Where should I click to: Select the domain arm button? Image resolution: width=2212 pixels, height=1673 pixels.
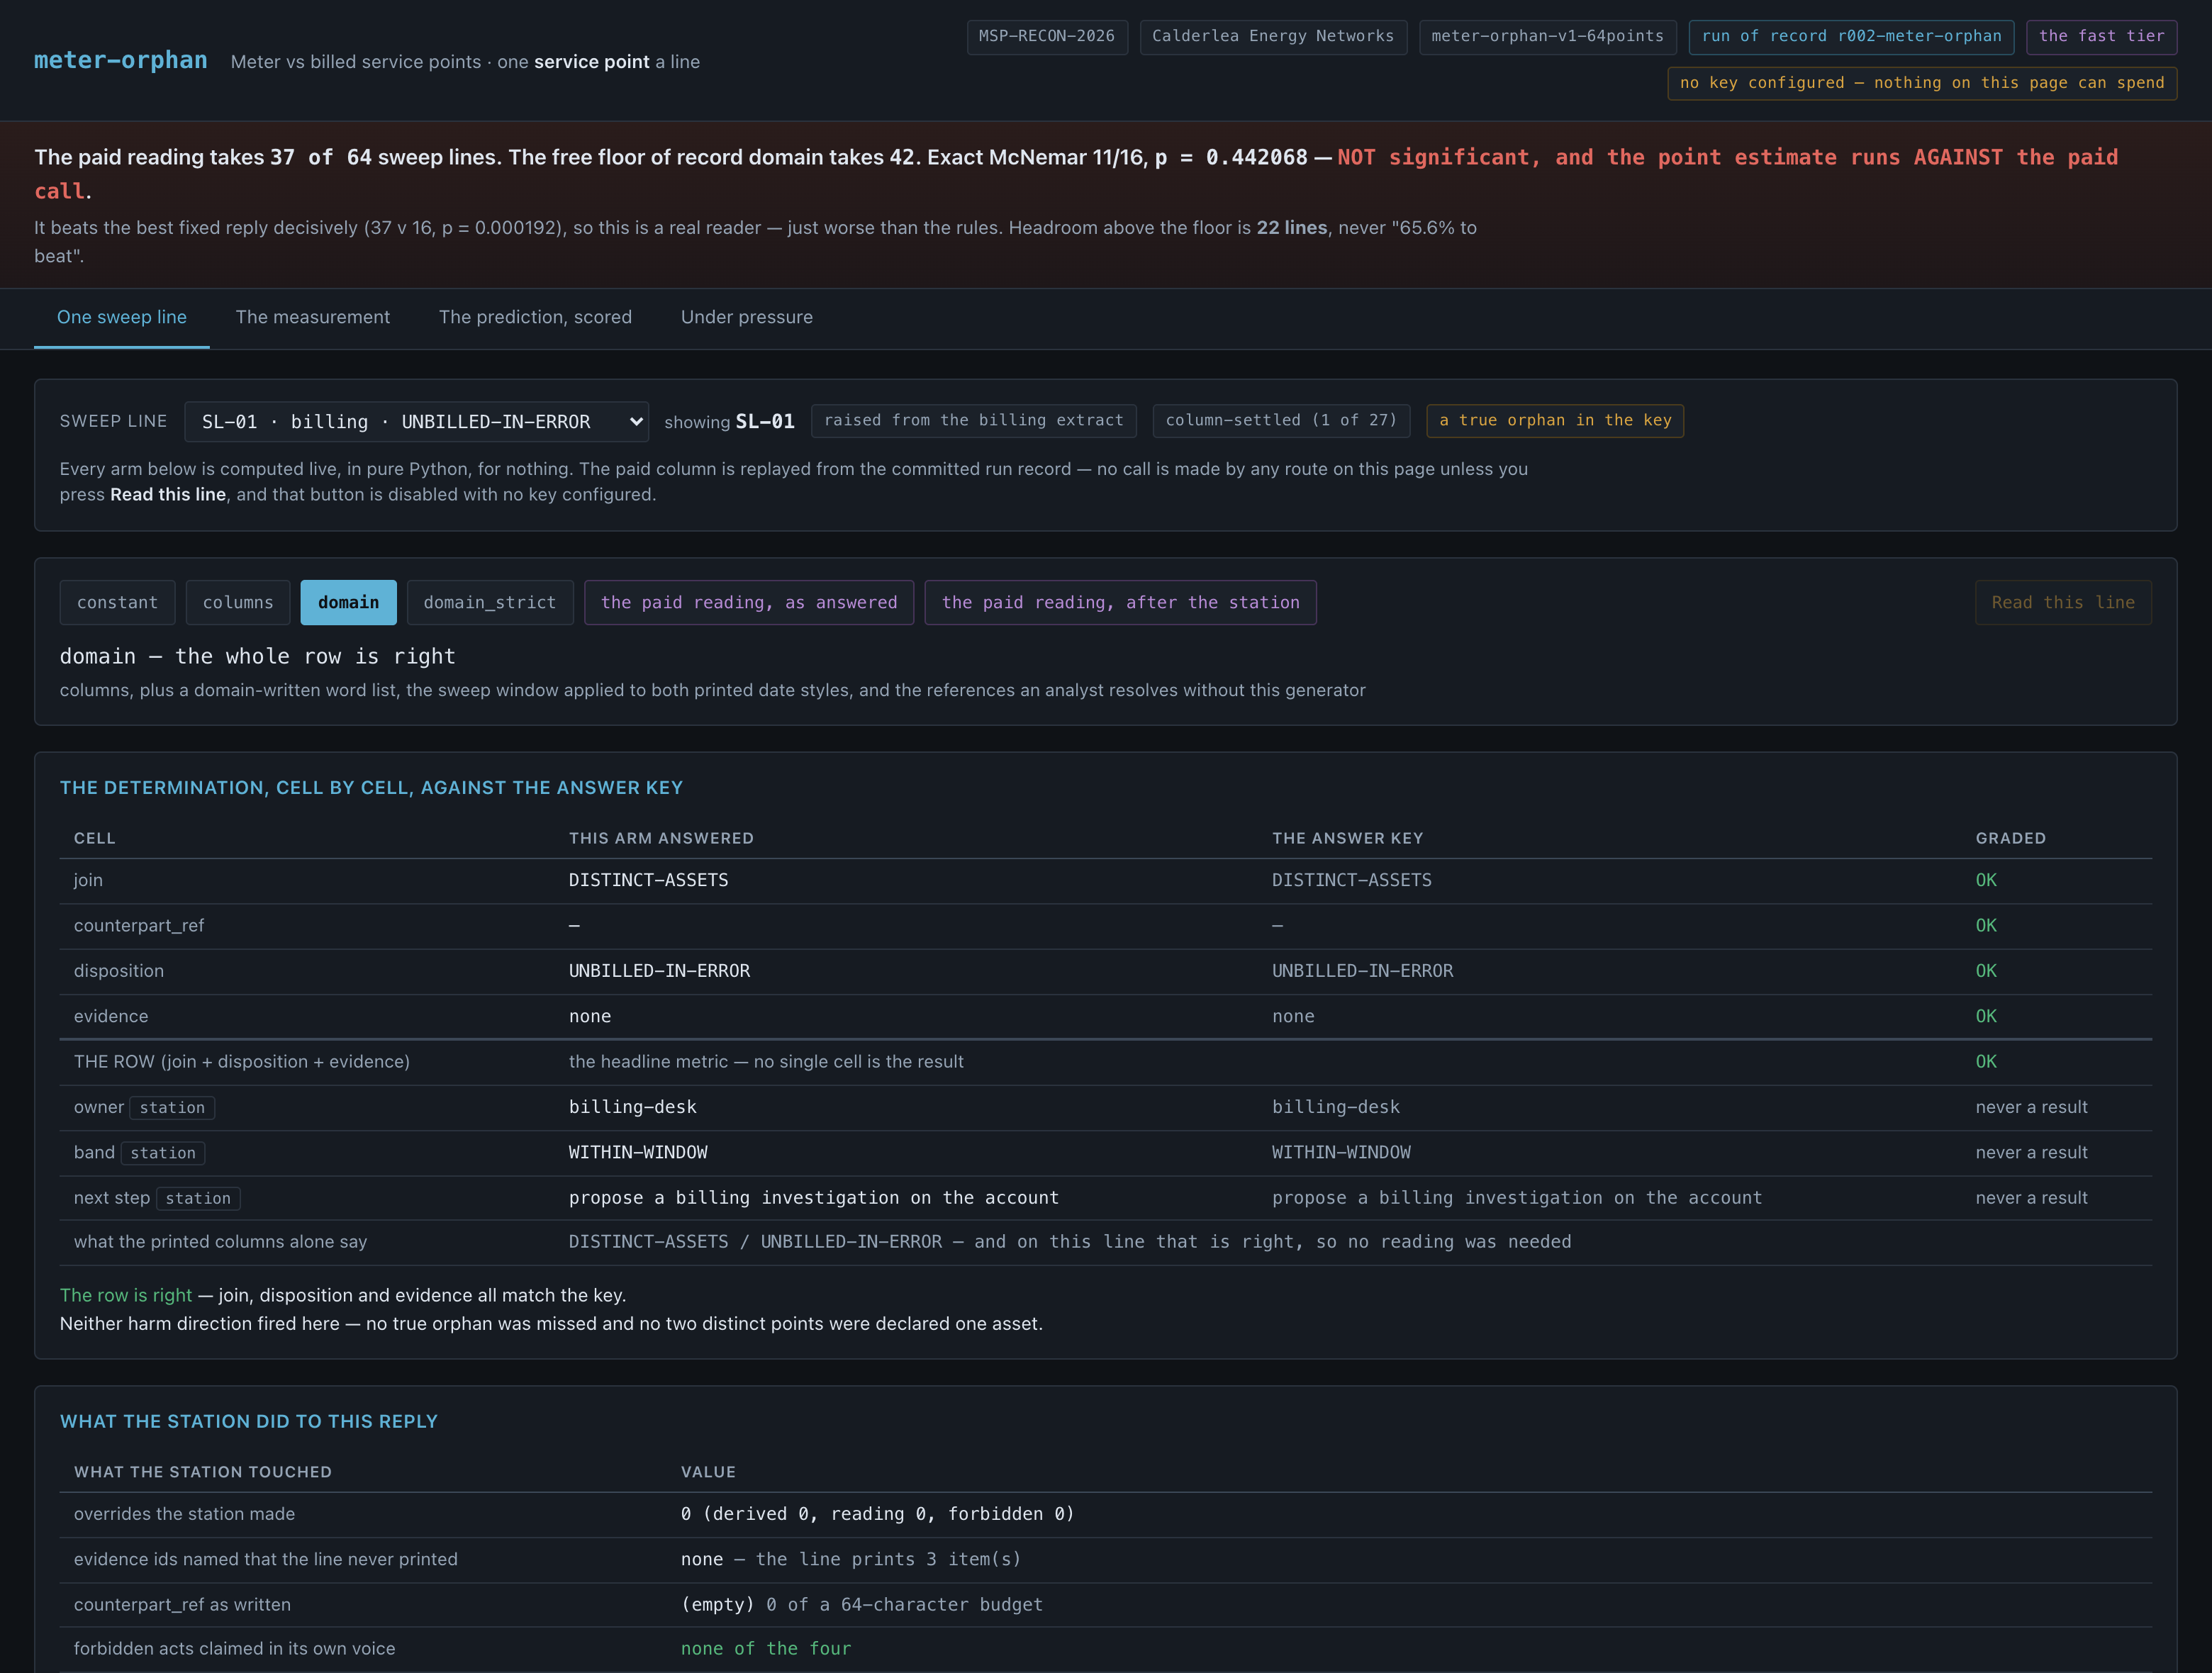click(x=348, y=602)
